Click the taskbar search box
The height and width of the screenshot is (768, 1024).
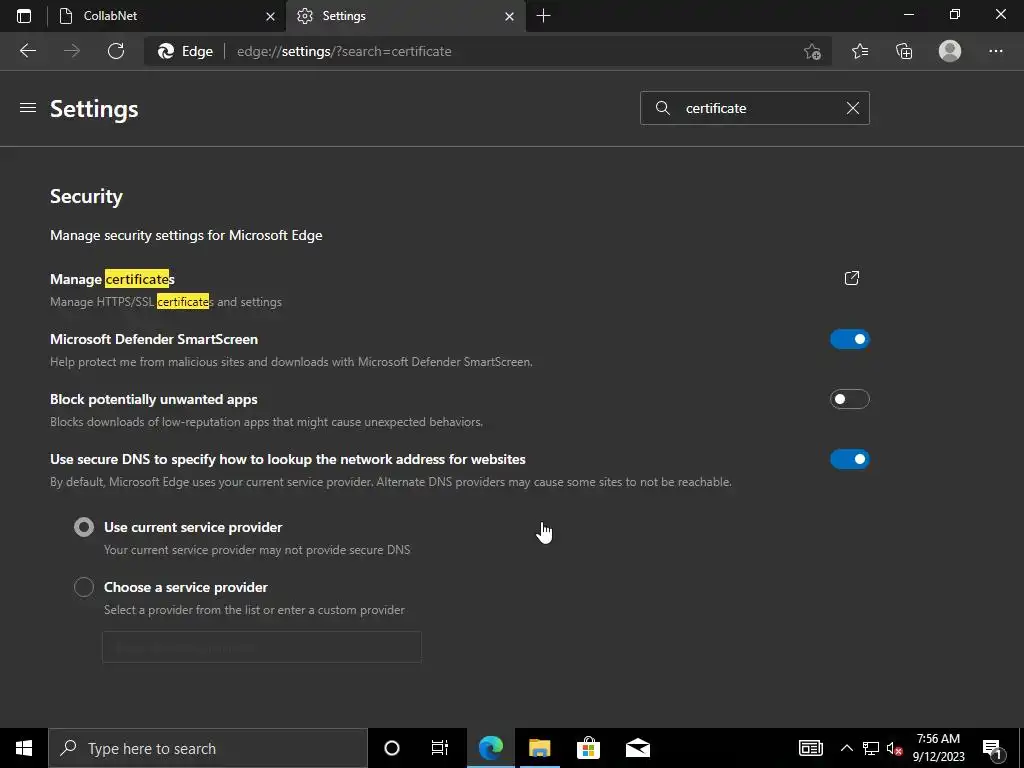[x=208, y=748]
